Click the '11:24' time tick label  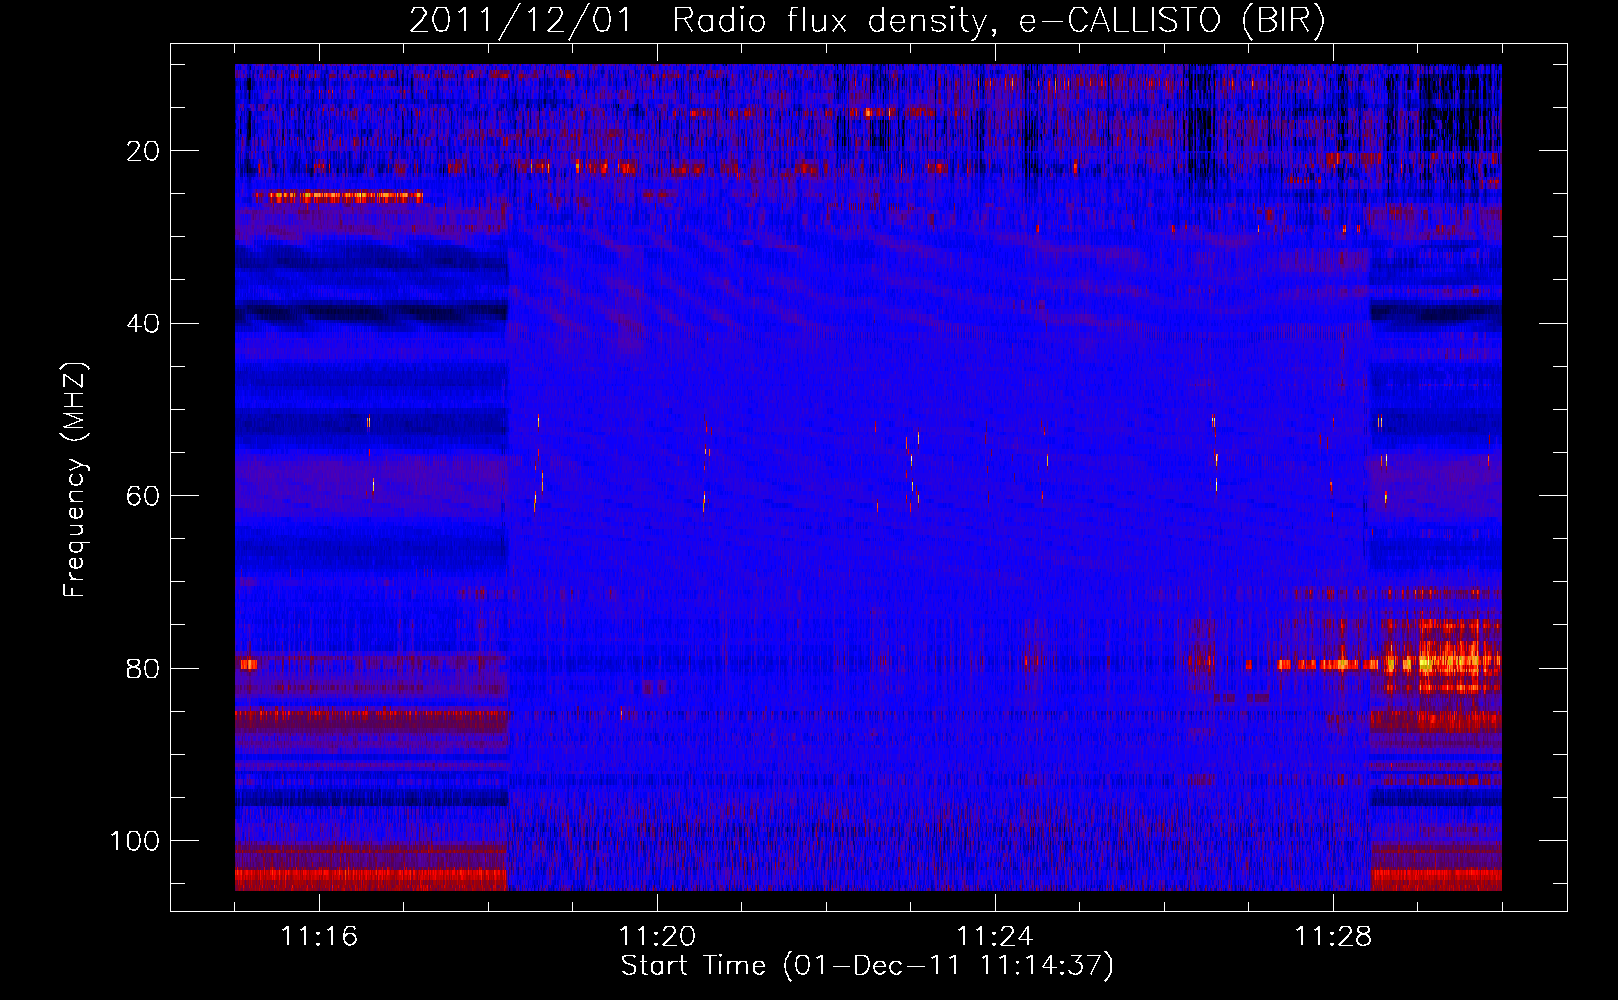(x=995, y=937)
